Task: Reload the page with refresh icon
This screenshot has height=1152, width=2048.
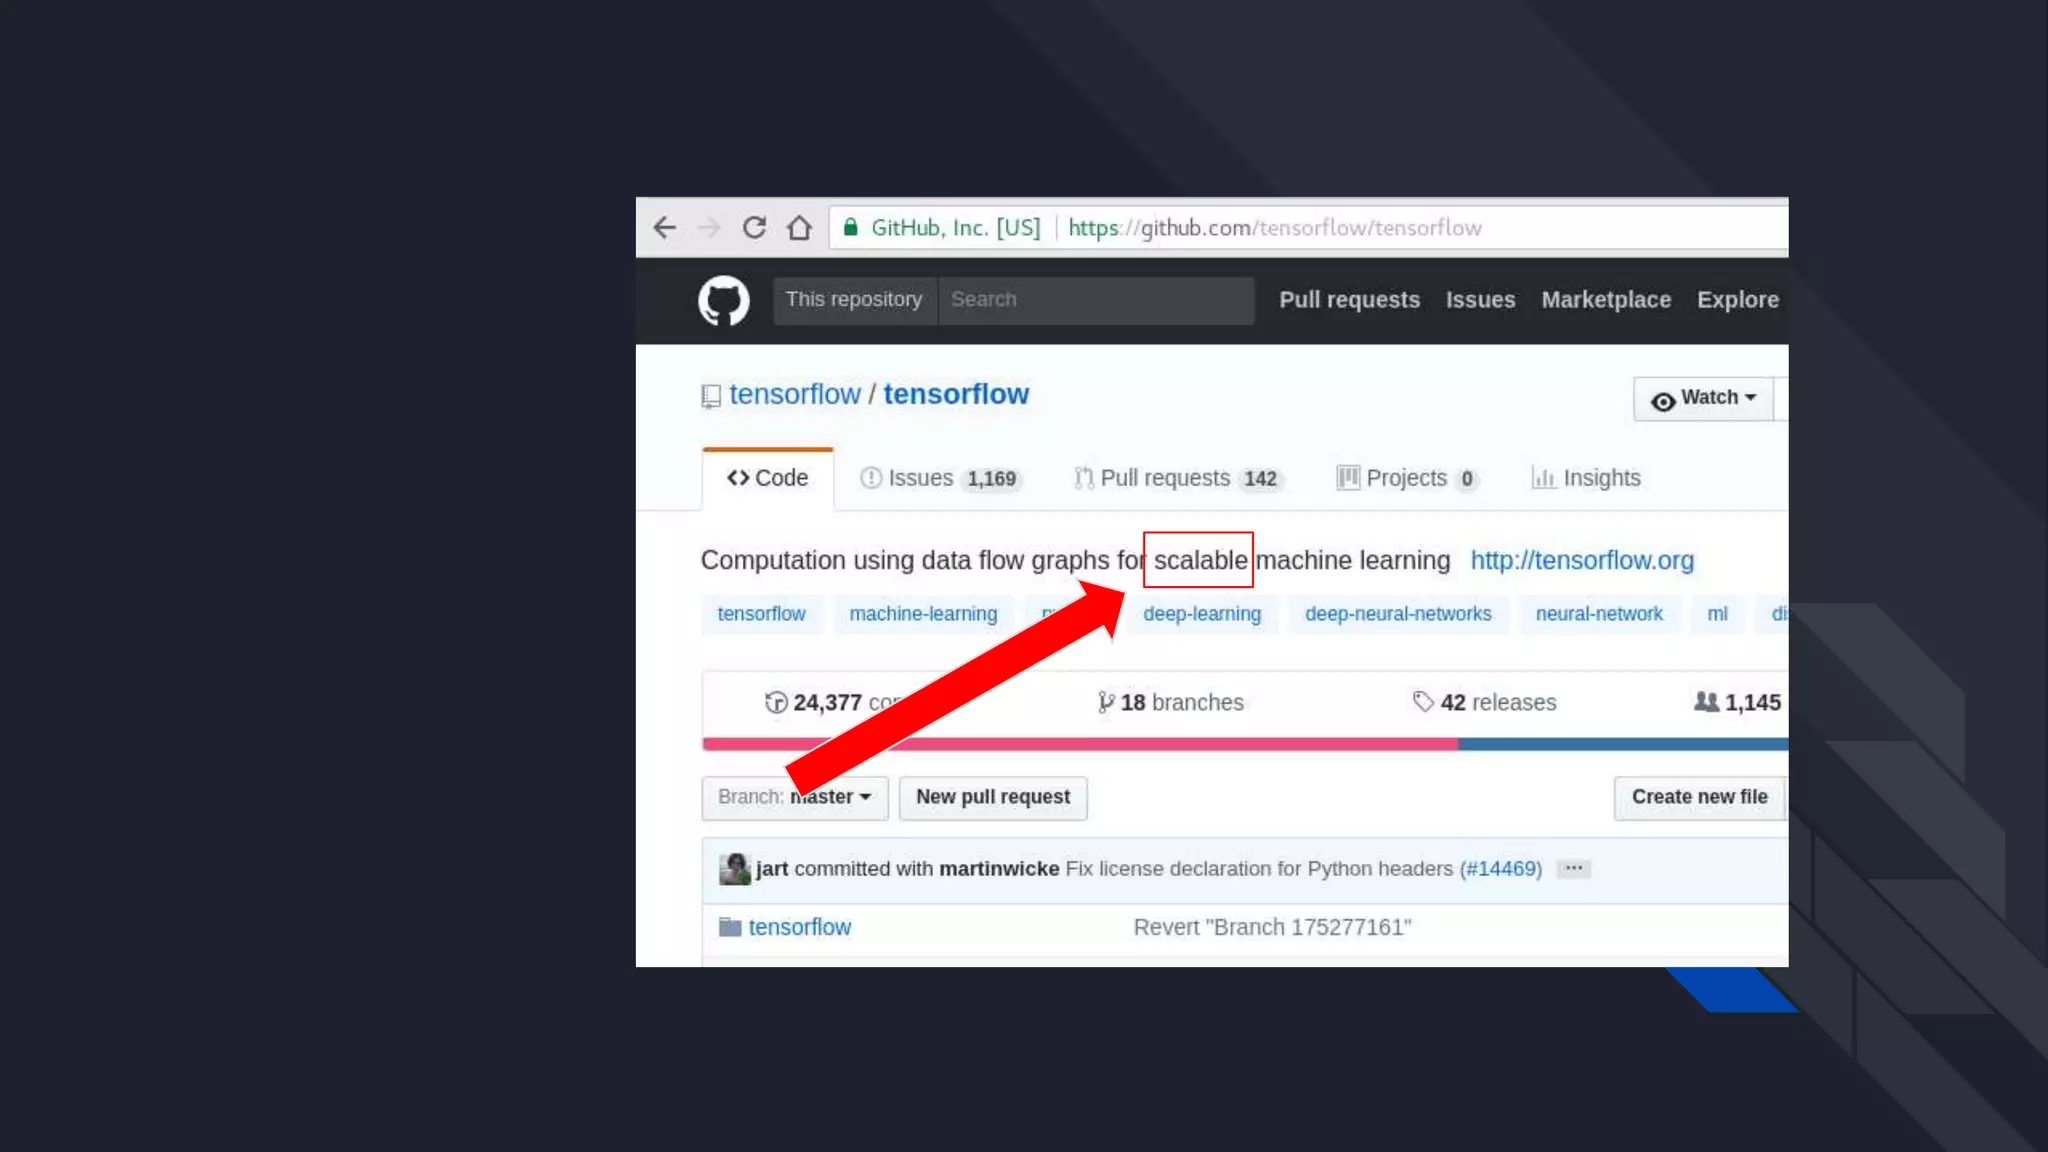Action: (754, 228)
